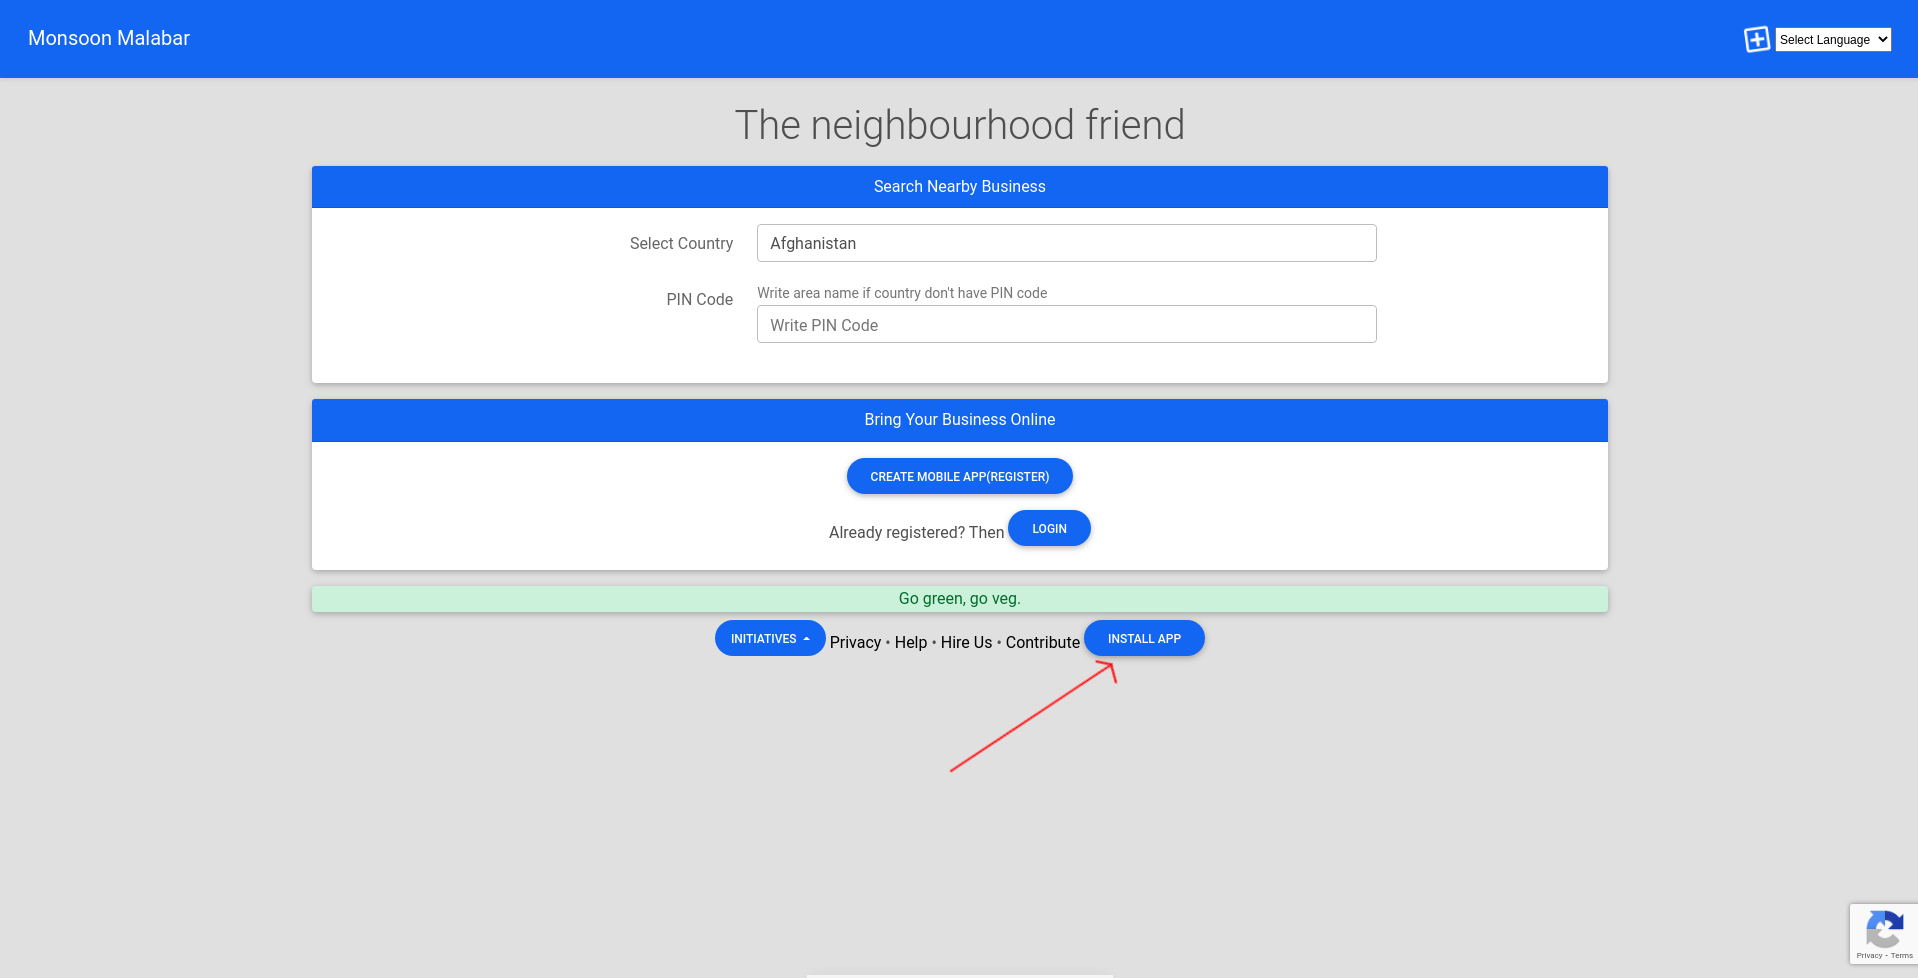Image resolution: width=1918 pixels, height=978 pixels.
Task: Open the Select Language dropdown
Action: pyautogui.click(x=1833, y=39)
